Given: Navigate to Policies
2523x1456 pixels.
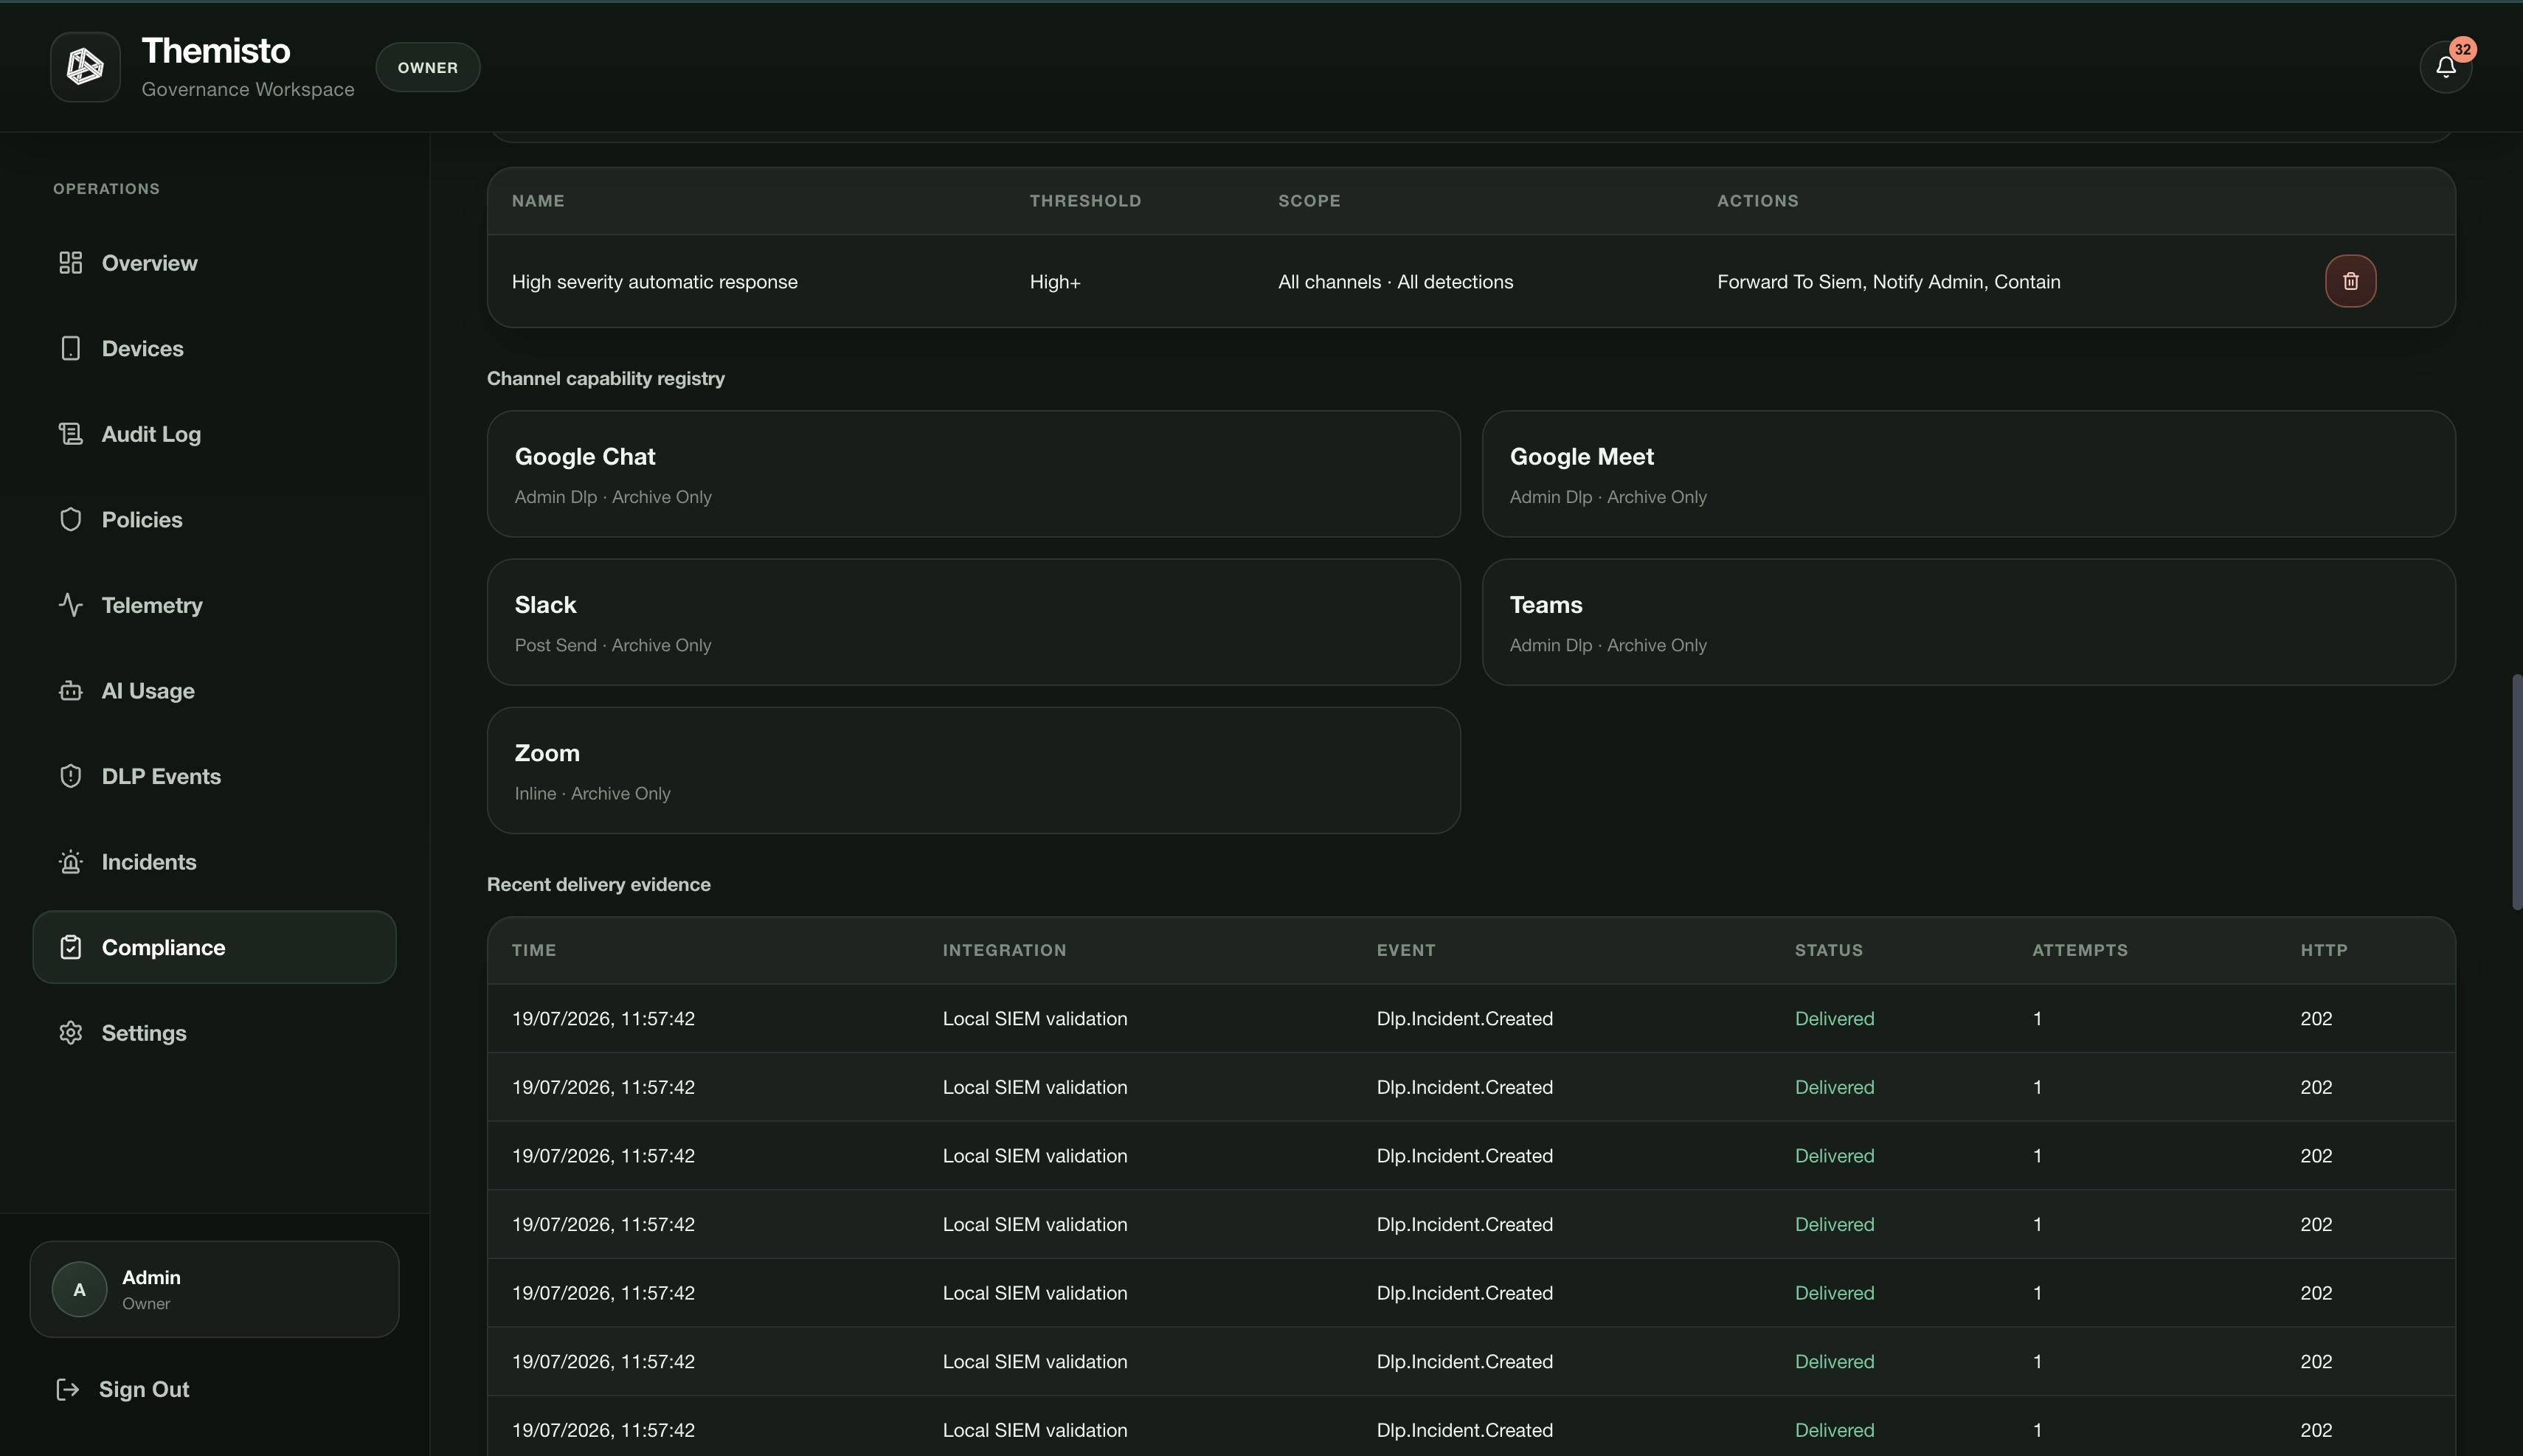Looking at the screenshot, I should pos(214,519).
